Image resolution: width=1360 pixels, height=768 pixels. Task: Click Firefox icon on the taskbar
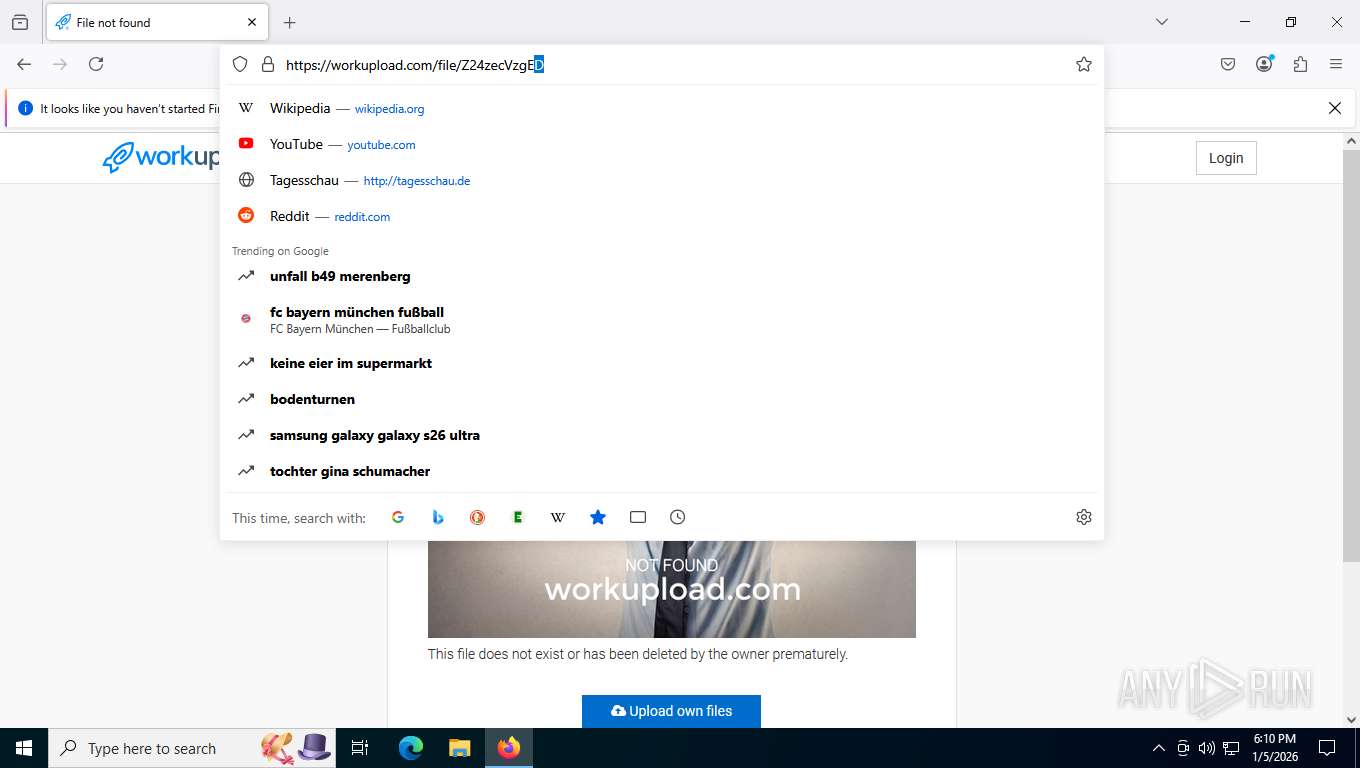[509, 748]
